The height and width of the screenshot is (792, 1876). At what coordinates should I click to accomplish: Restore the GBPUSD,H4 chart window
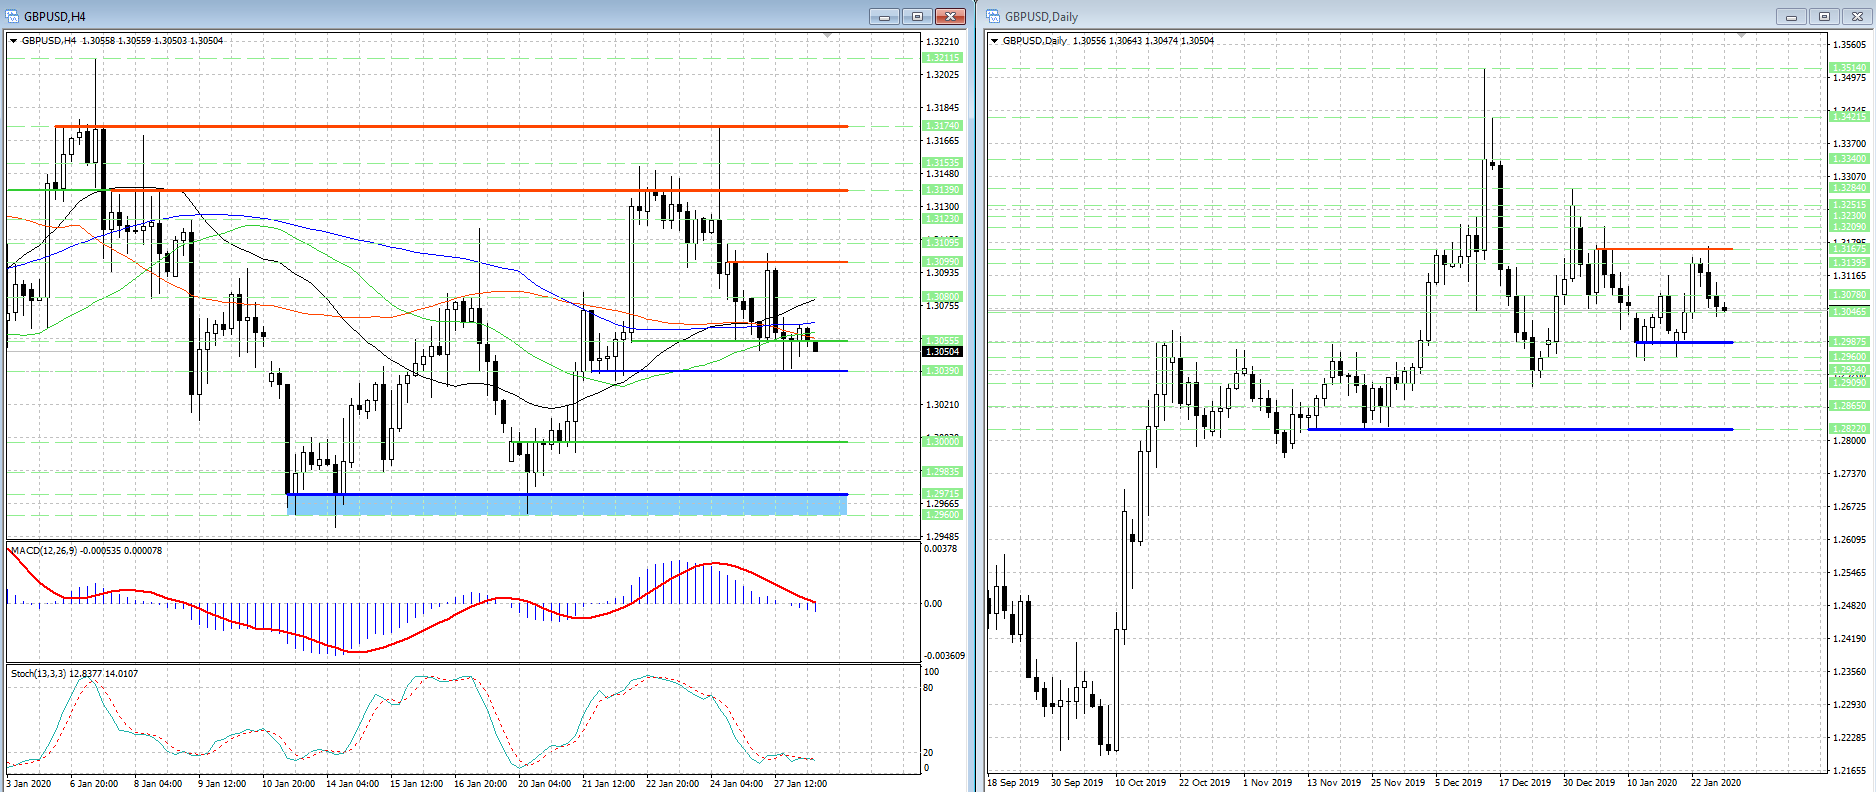click(x=917, y=16)
